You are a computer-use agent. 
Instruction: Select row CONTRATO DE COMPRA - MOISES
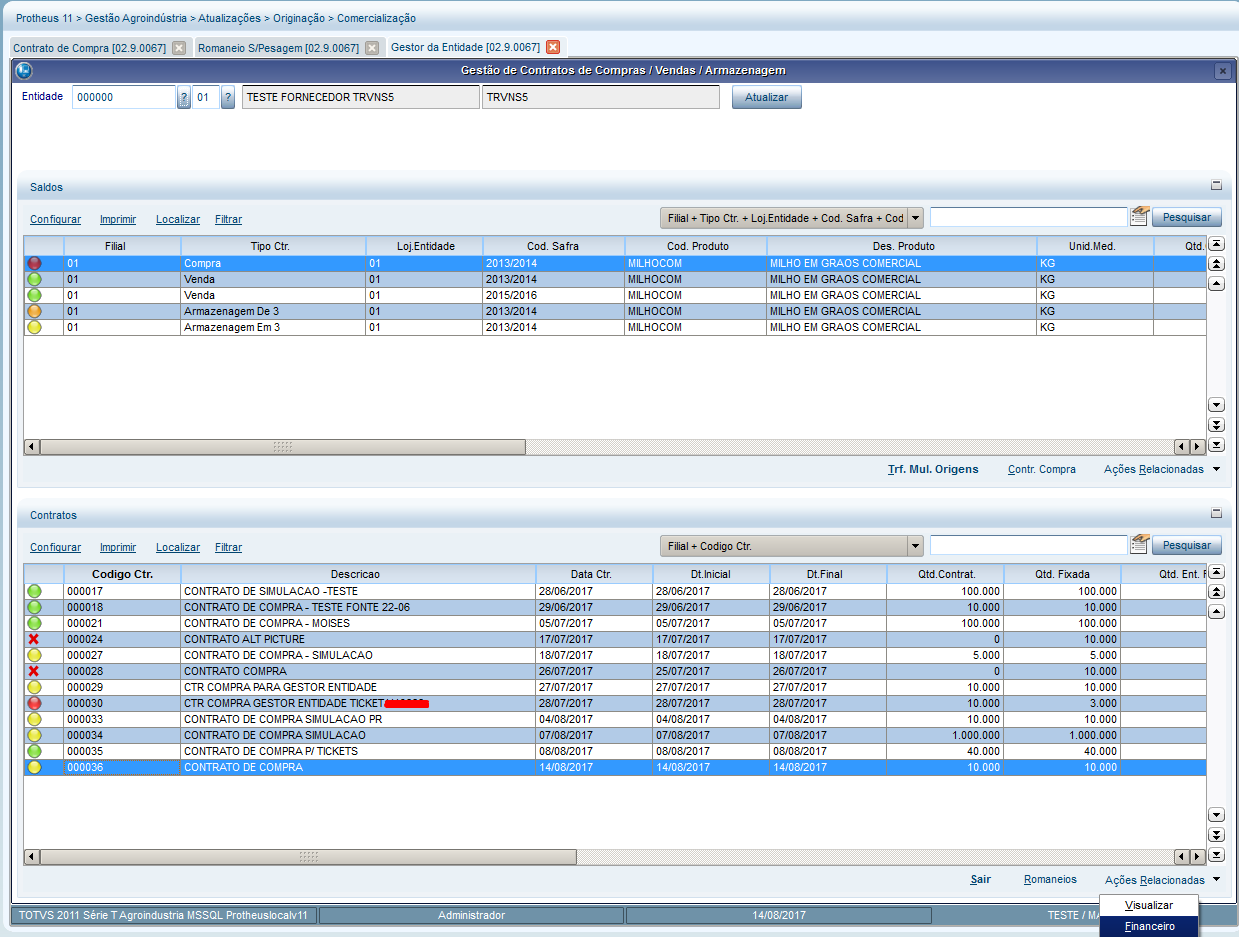click(x=615, y=623)
